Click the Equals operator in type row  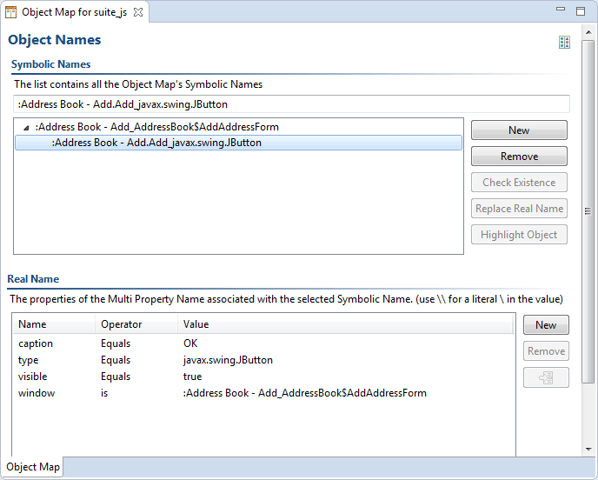(x=116, y=360)
